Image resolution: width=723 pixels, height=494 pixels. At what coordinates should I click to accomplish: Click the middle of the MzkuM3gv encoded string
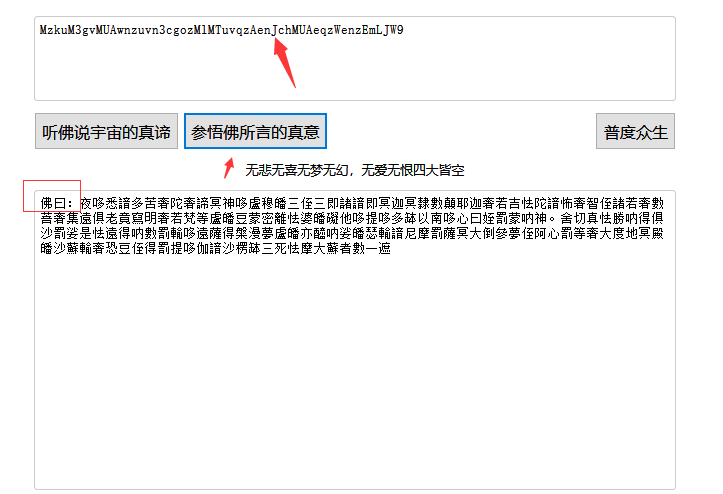click(x=221, y=30)
